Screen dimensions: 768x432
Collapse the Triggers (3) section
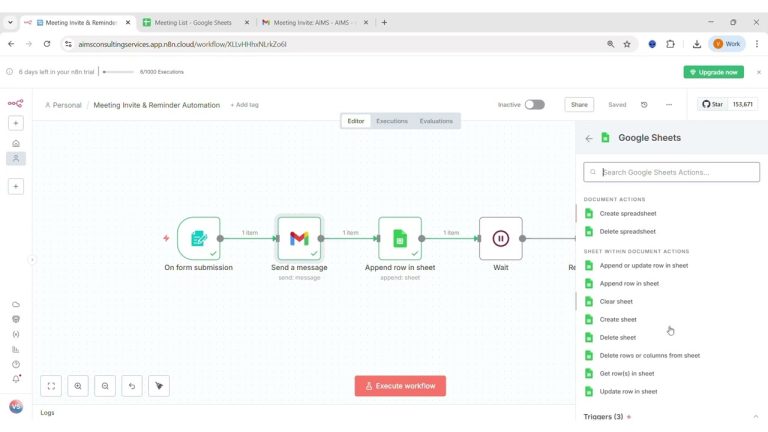756,417
